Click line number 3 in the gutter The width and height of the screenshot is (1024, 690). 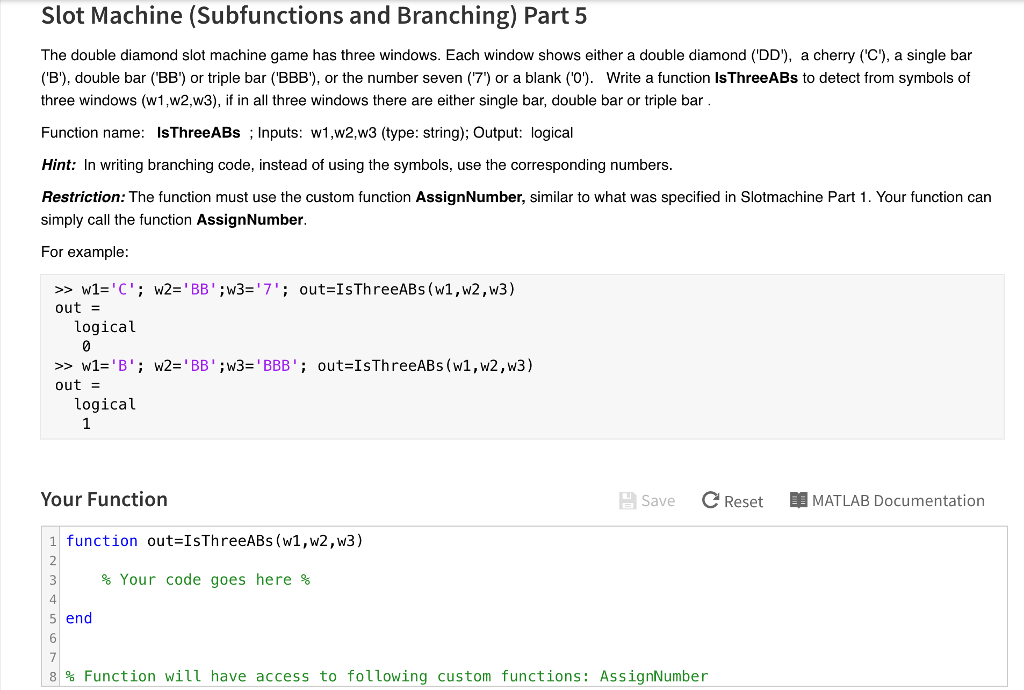[x=52, y=579]
